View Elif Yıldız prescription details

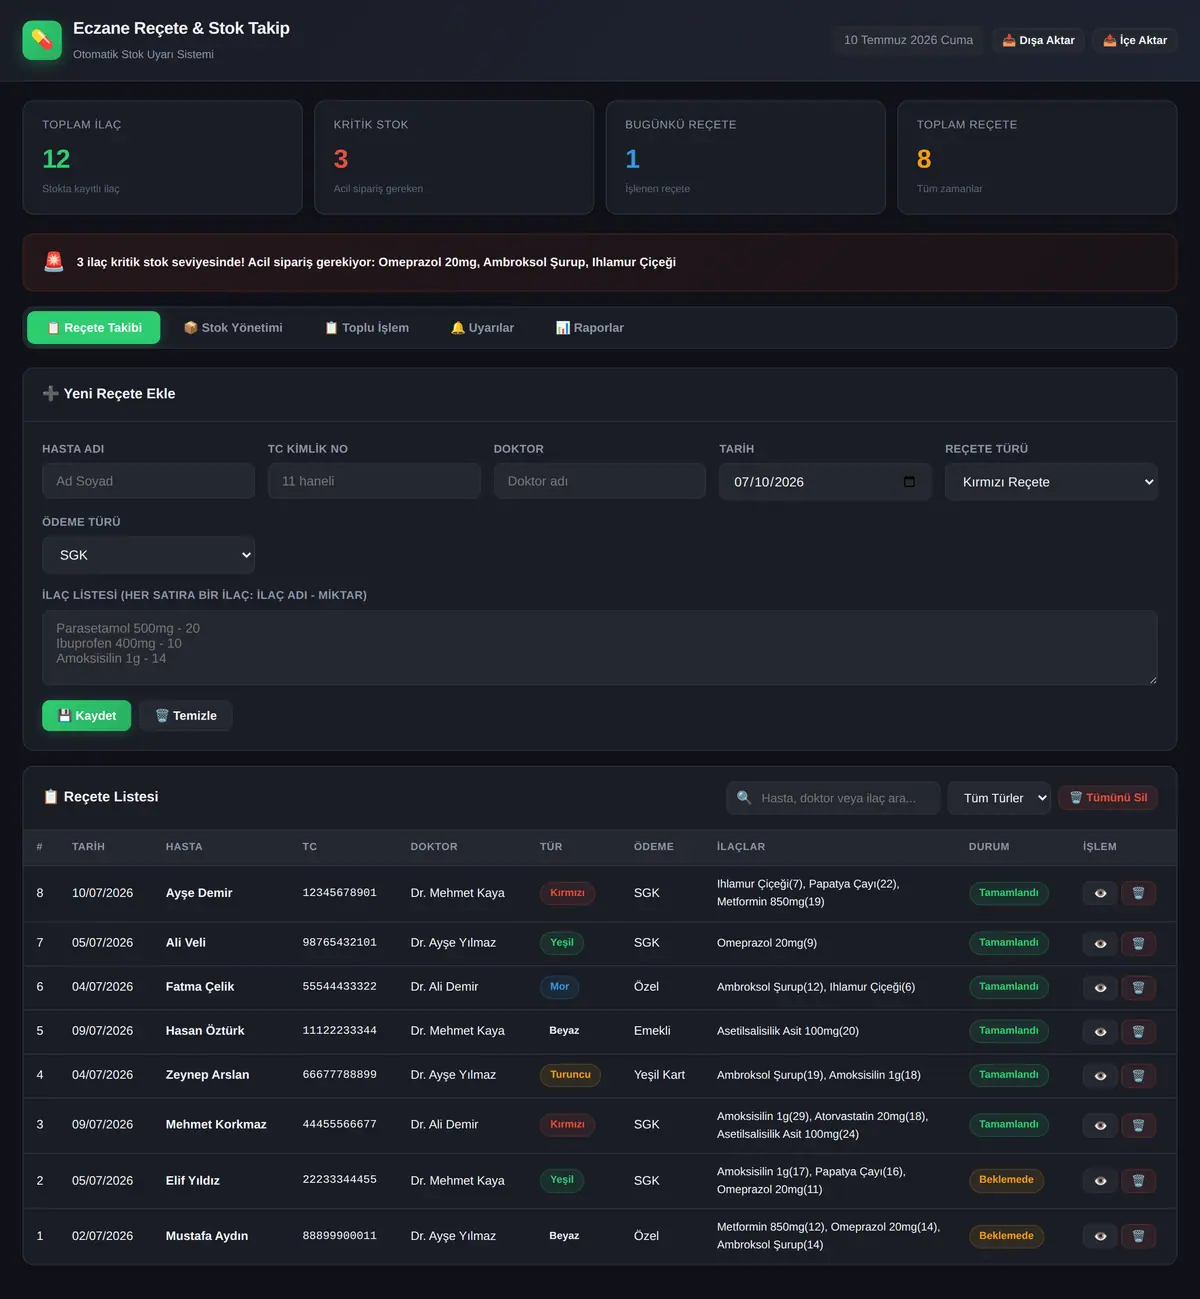(x=1100, y=1180)
